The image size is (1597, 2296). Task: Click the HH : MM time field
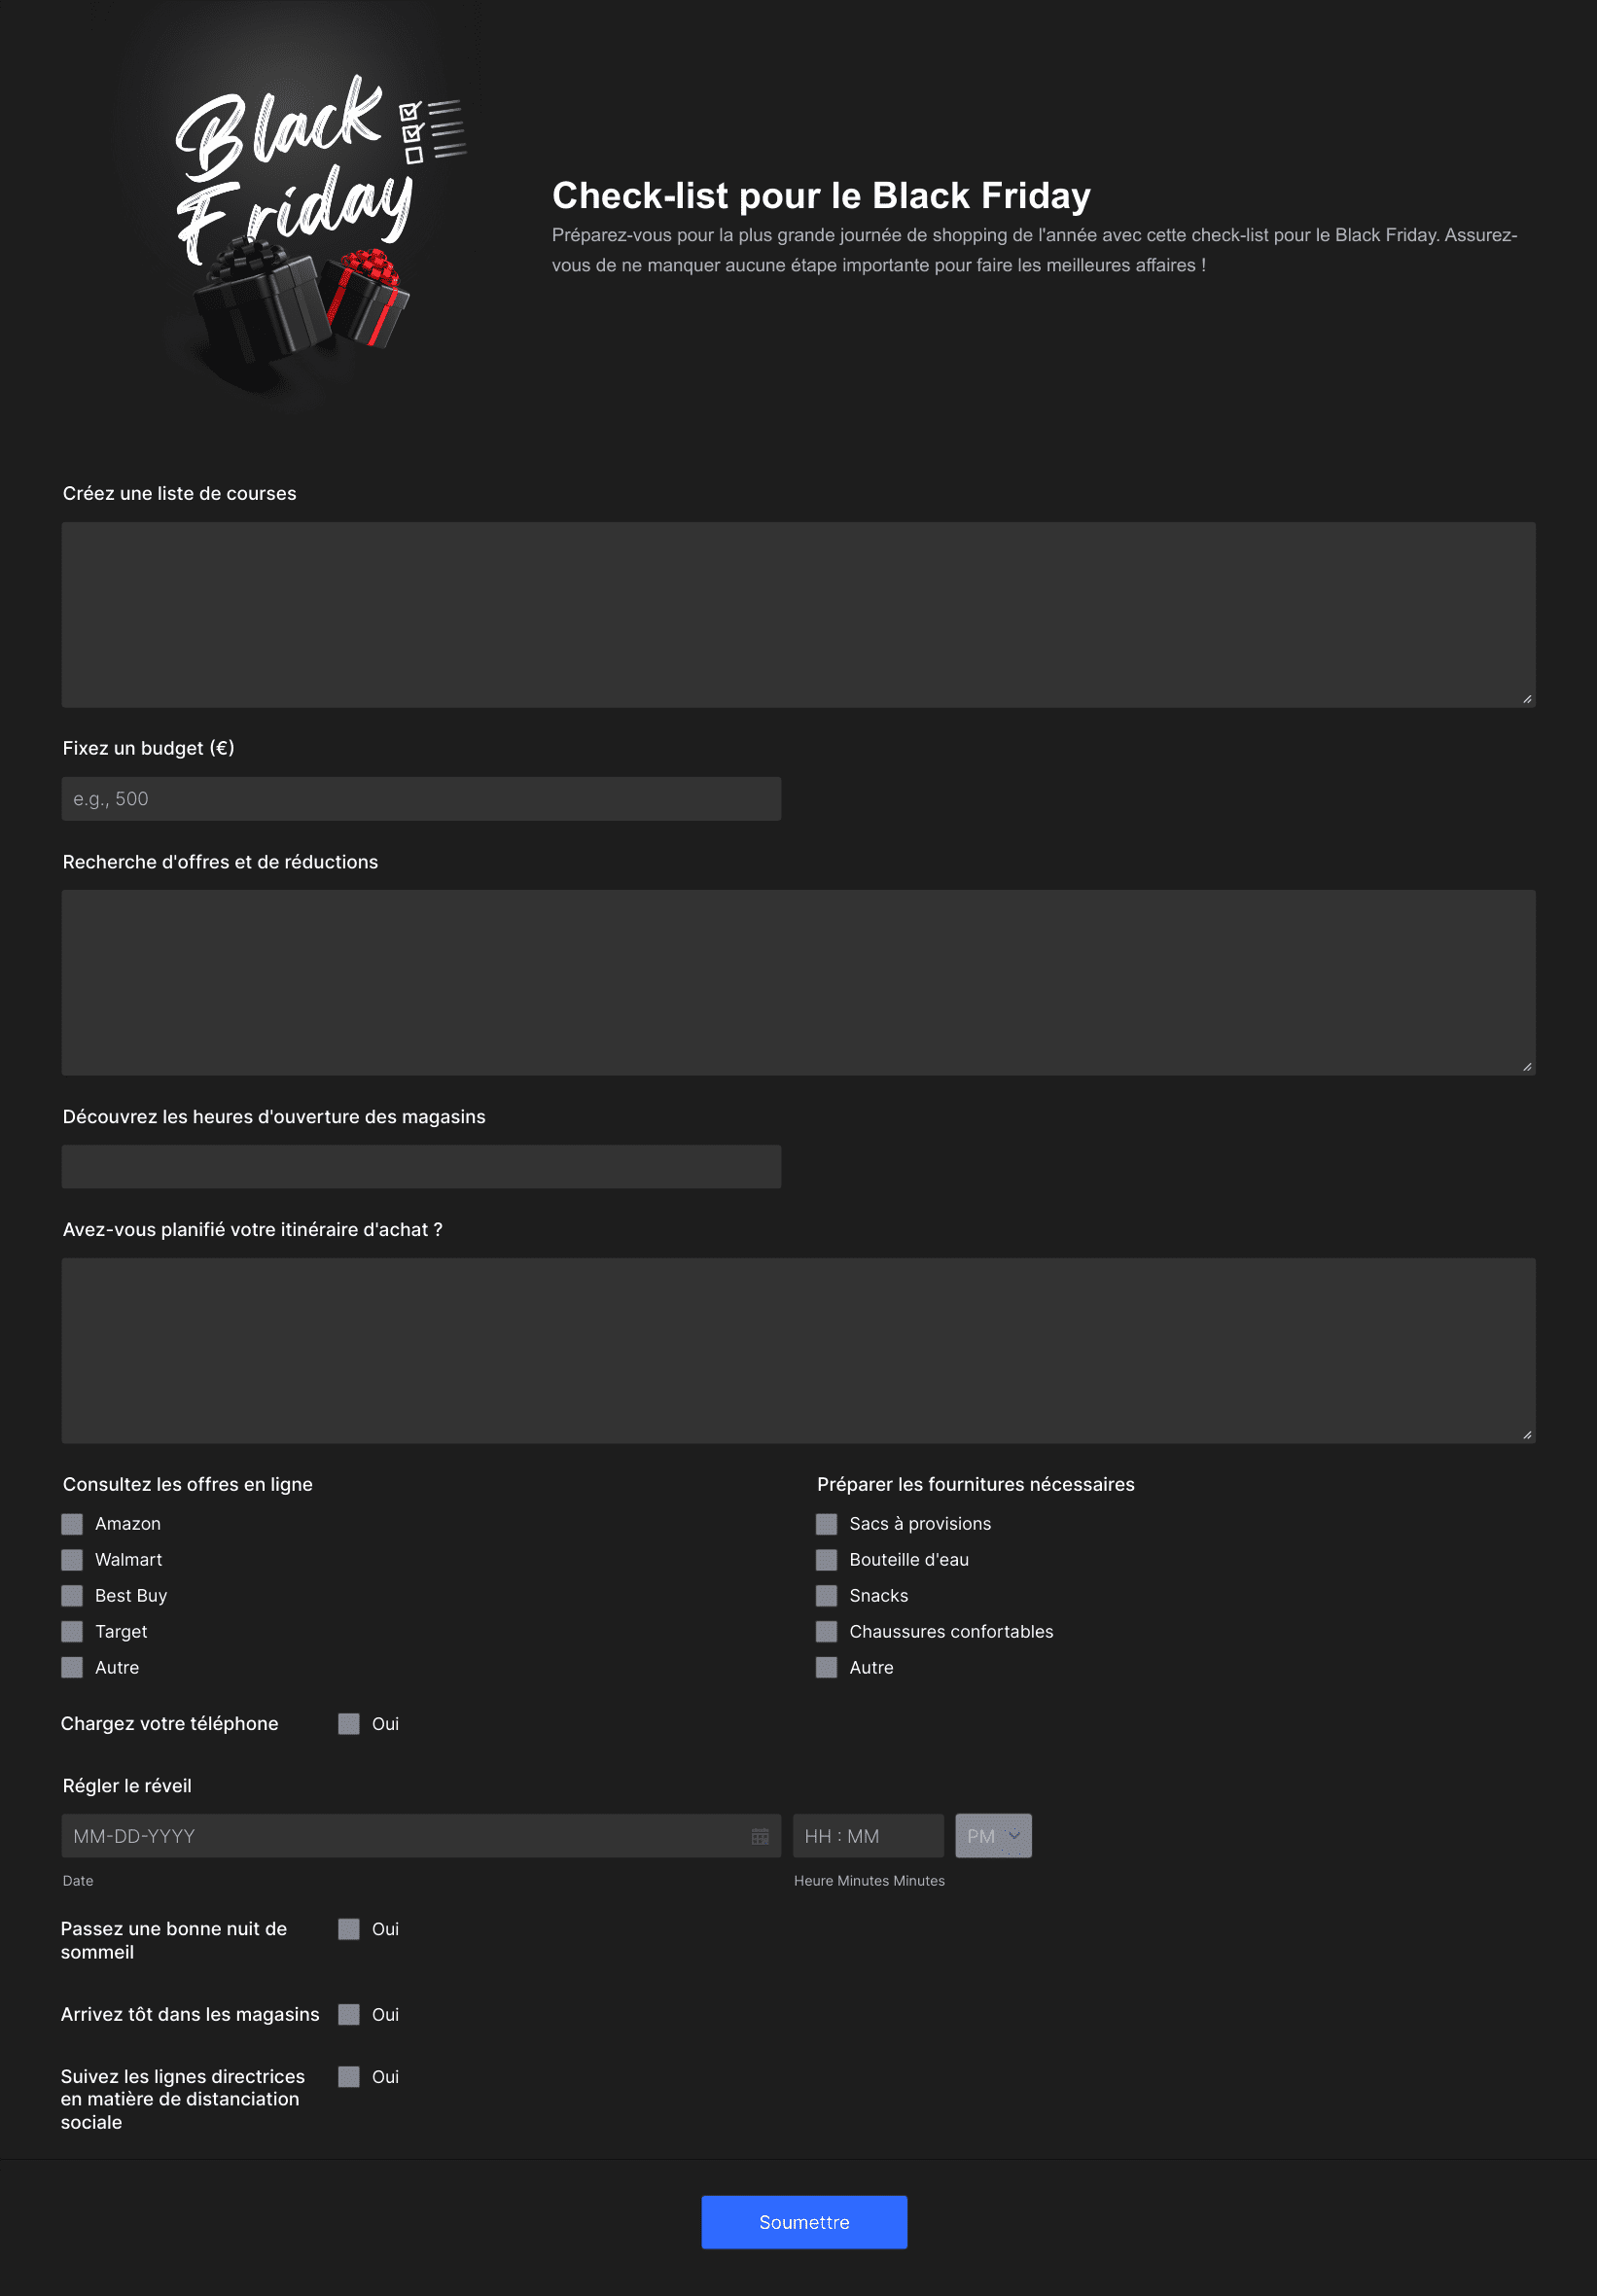866,1836
